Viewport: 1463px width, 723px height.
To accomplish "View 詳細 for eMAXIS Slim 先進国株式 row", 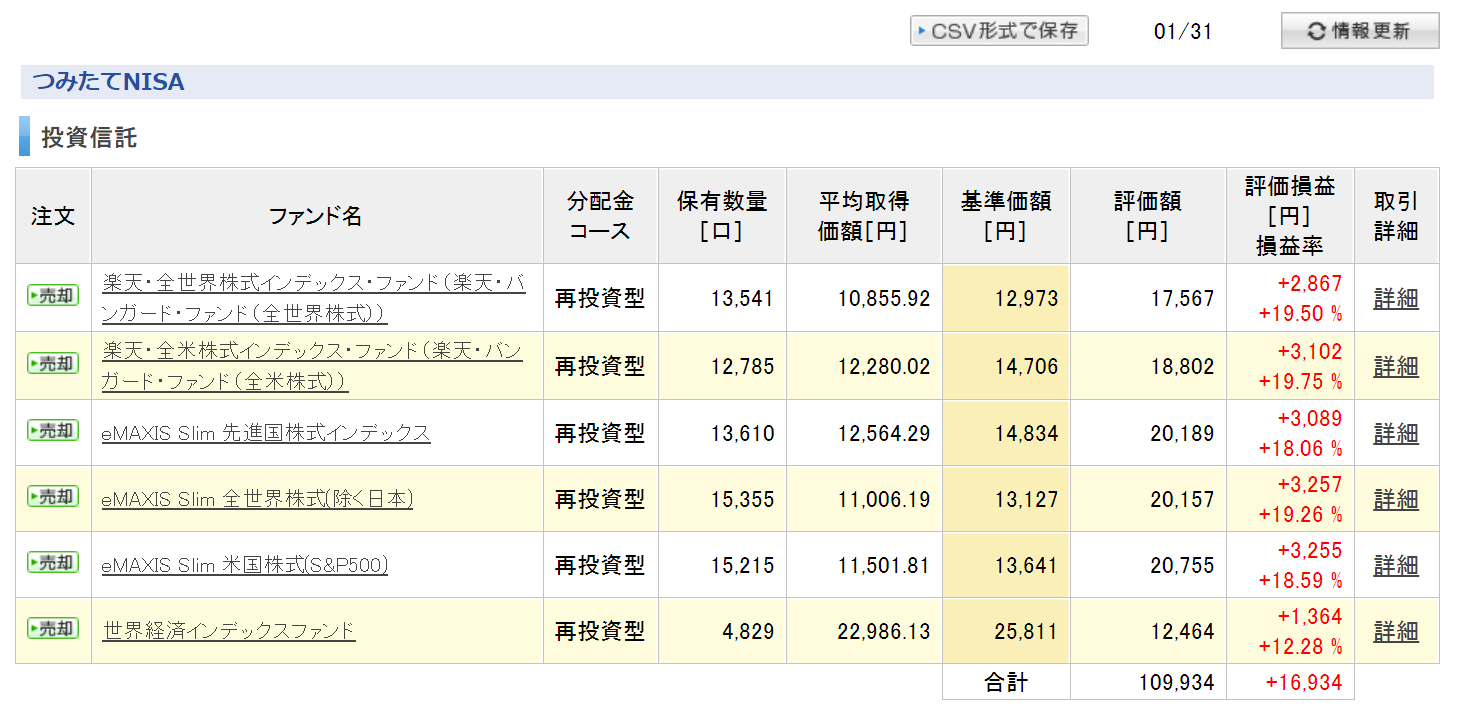I will (x=1396, y=433).
